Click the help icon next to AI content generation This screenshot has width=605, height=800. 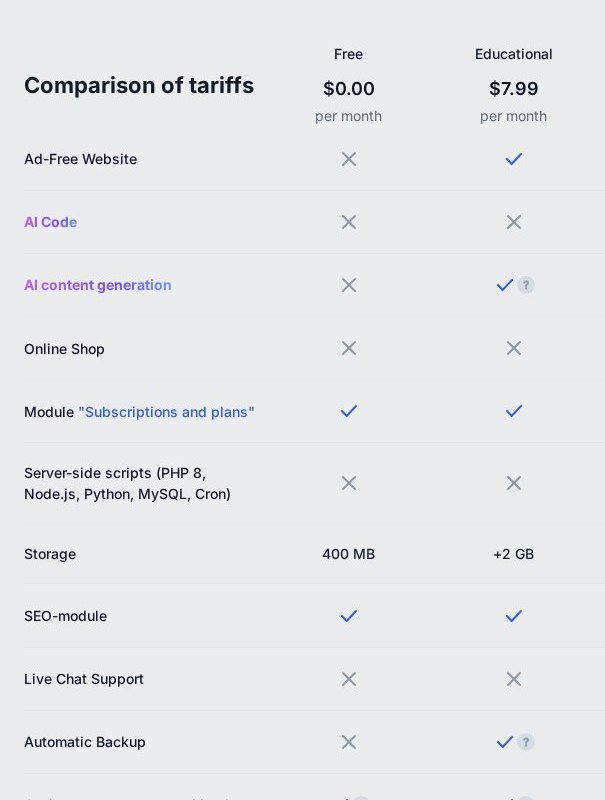pyautogui.click(x=525, y=285)
